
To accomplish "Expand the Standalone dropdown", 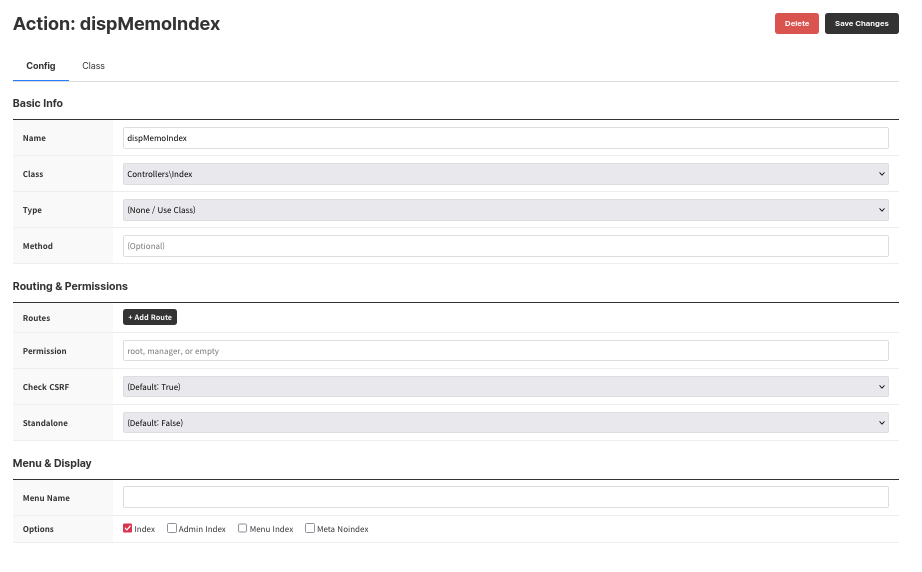I will (505, 423).
